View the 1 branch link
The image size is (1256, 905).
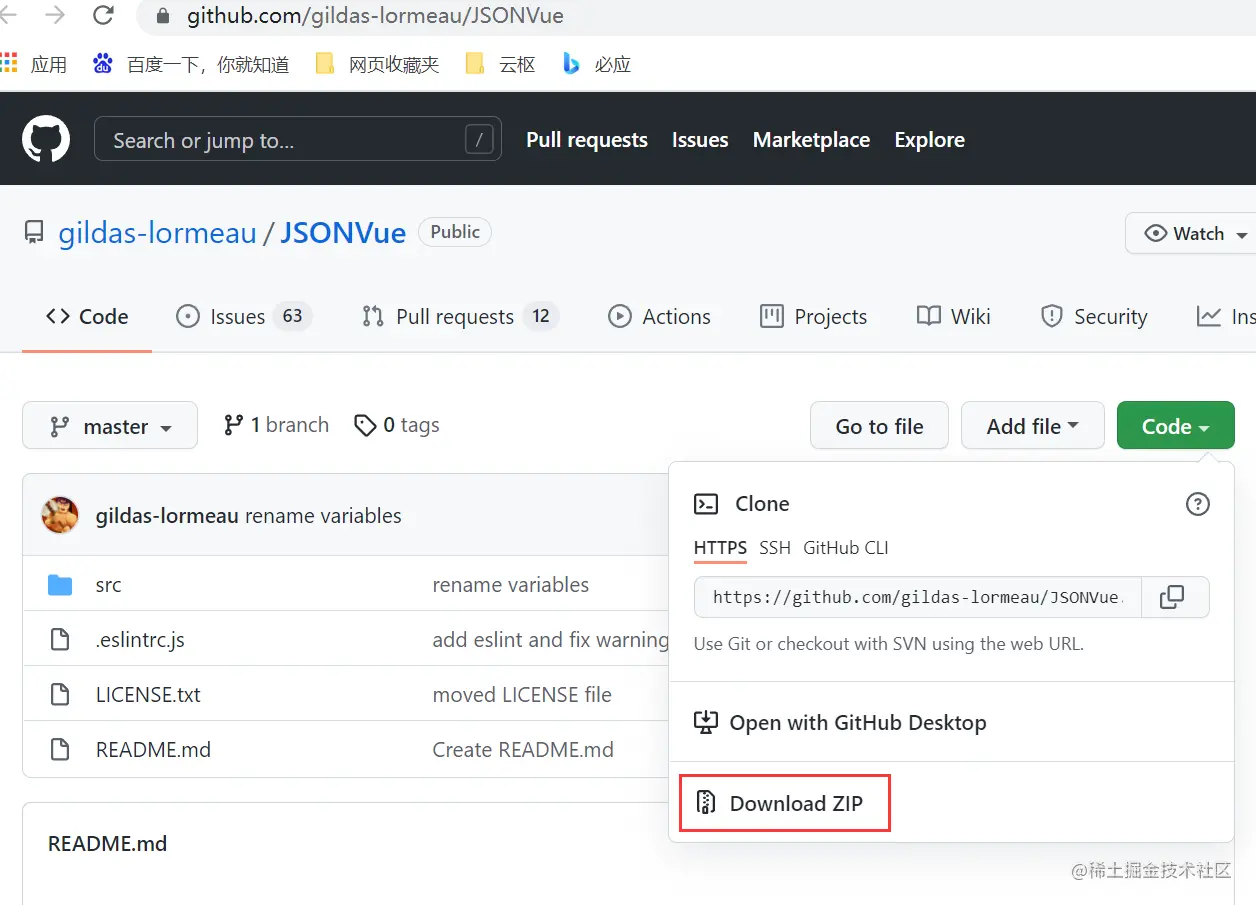[276, 425]
